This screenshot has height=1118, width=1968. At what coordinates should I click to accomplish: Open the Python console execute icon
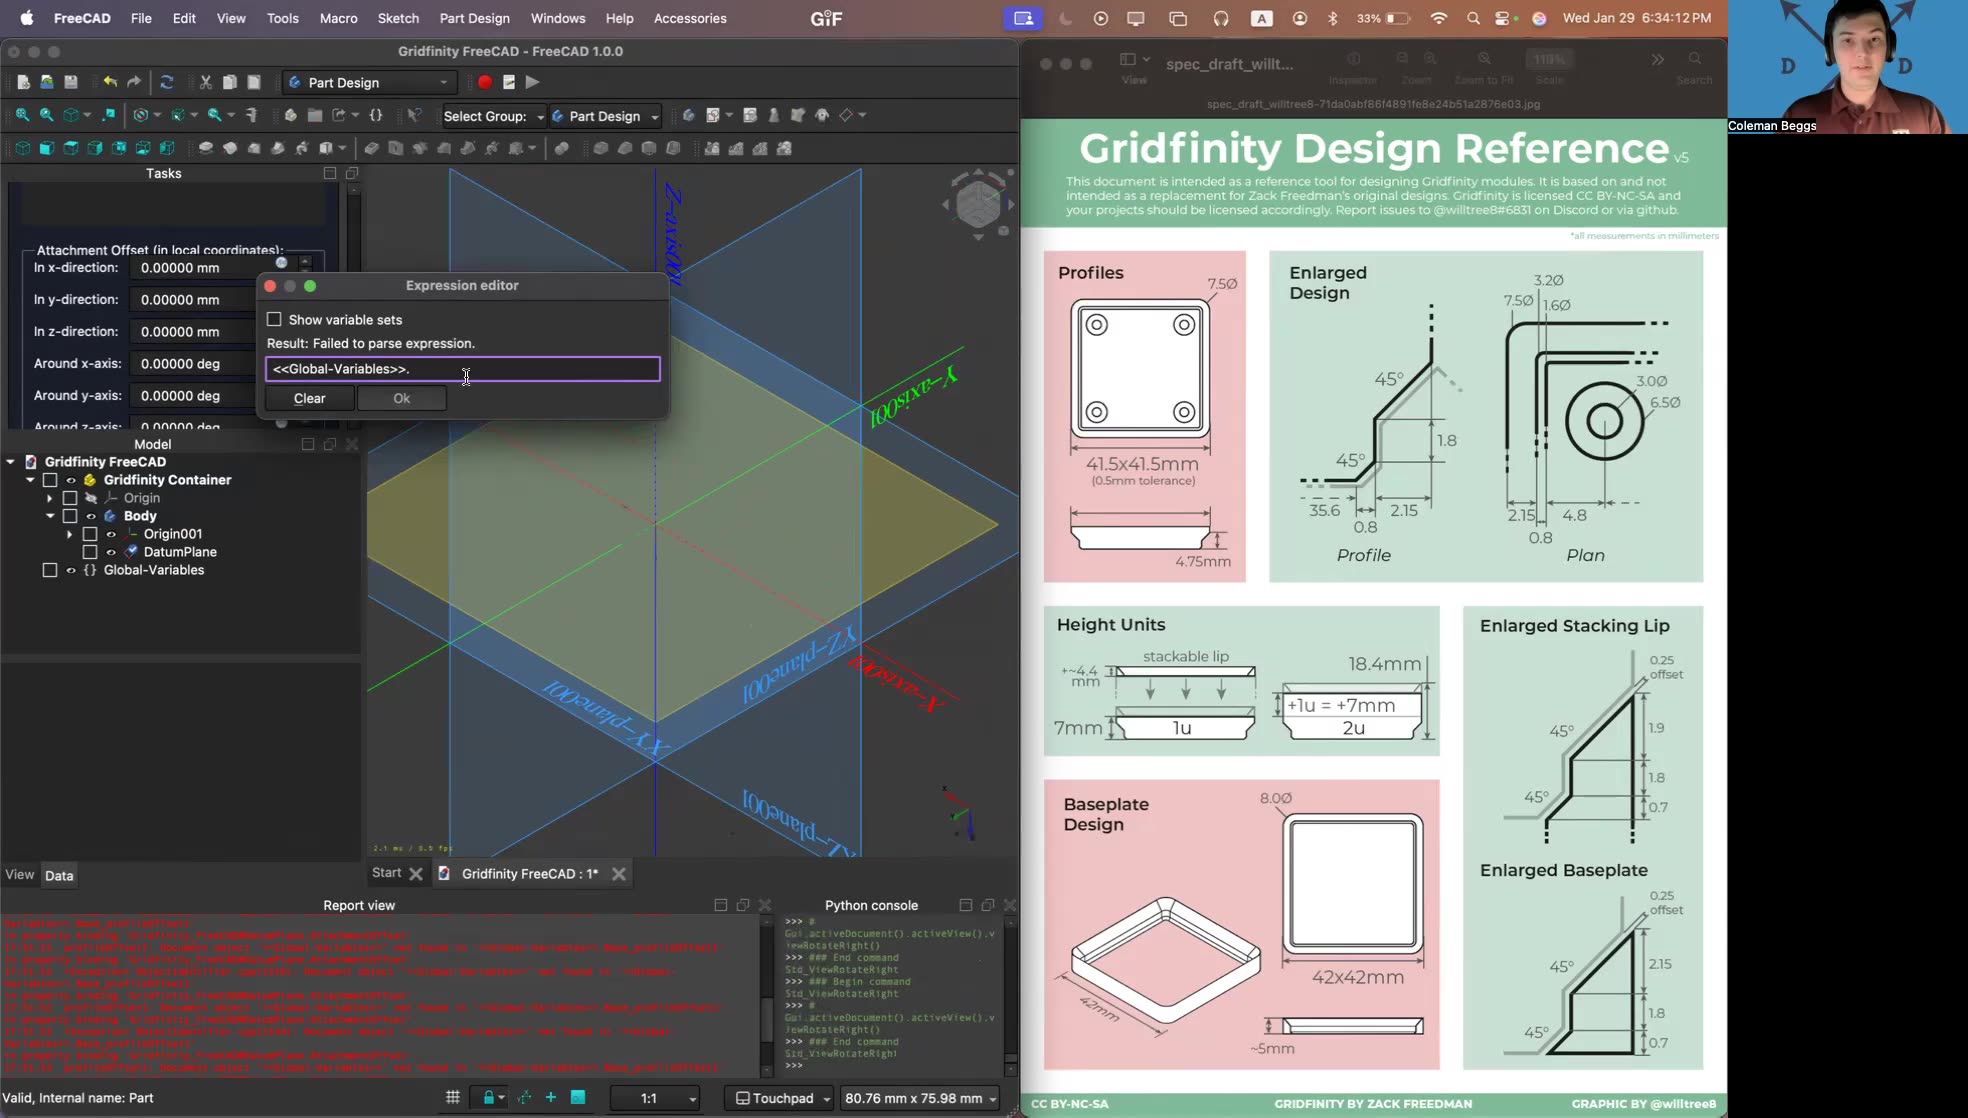(x=532, y=82)
